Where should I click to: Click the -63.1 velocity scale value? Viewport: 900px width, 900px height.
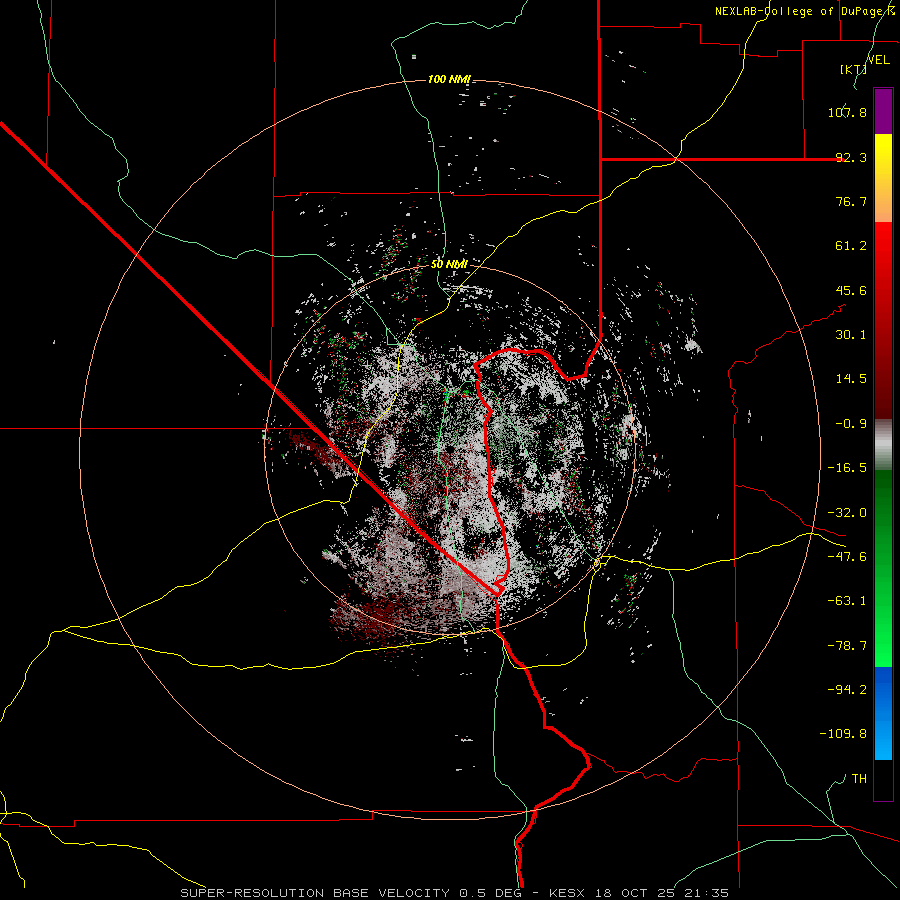(x=847, y=601)
